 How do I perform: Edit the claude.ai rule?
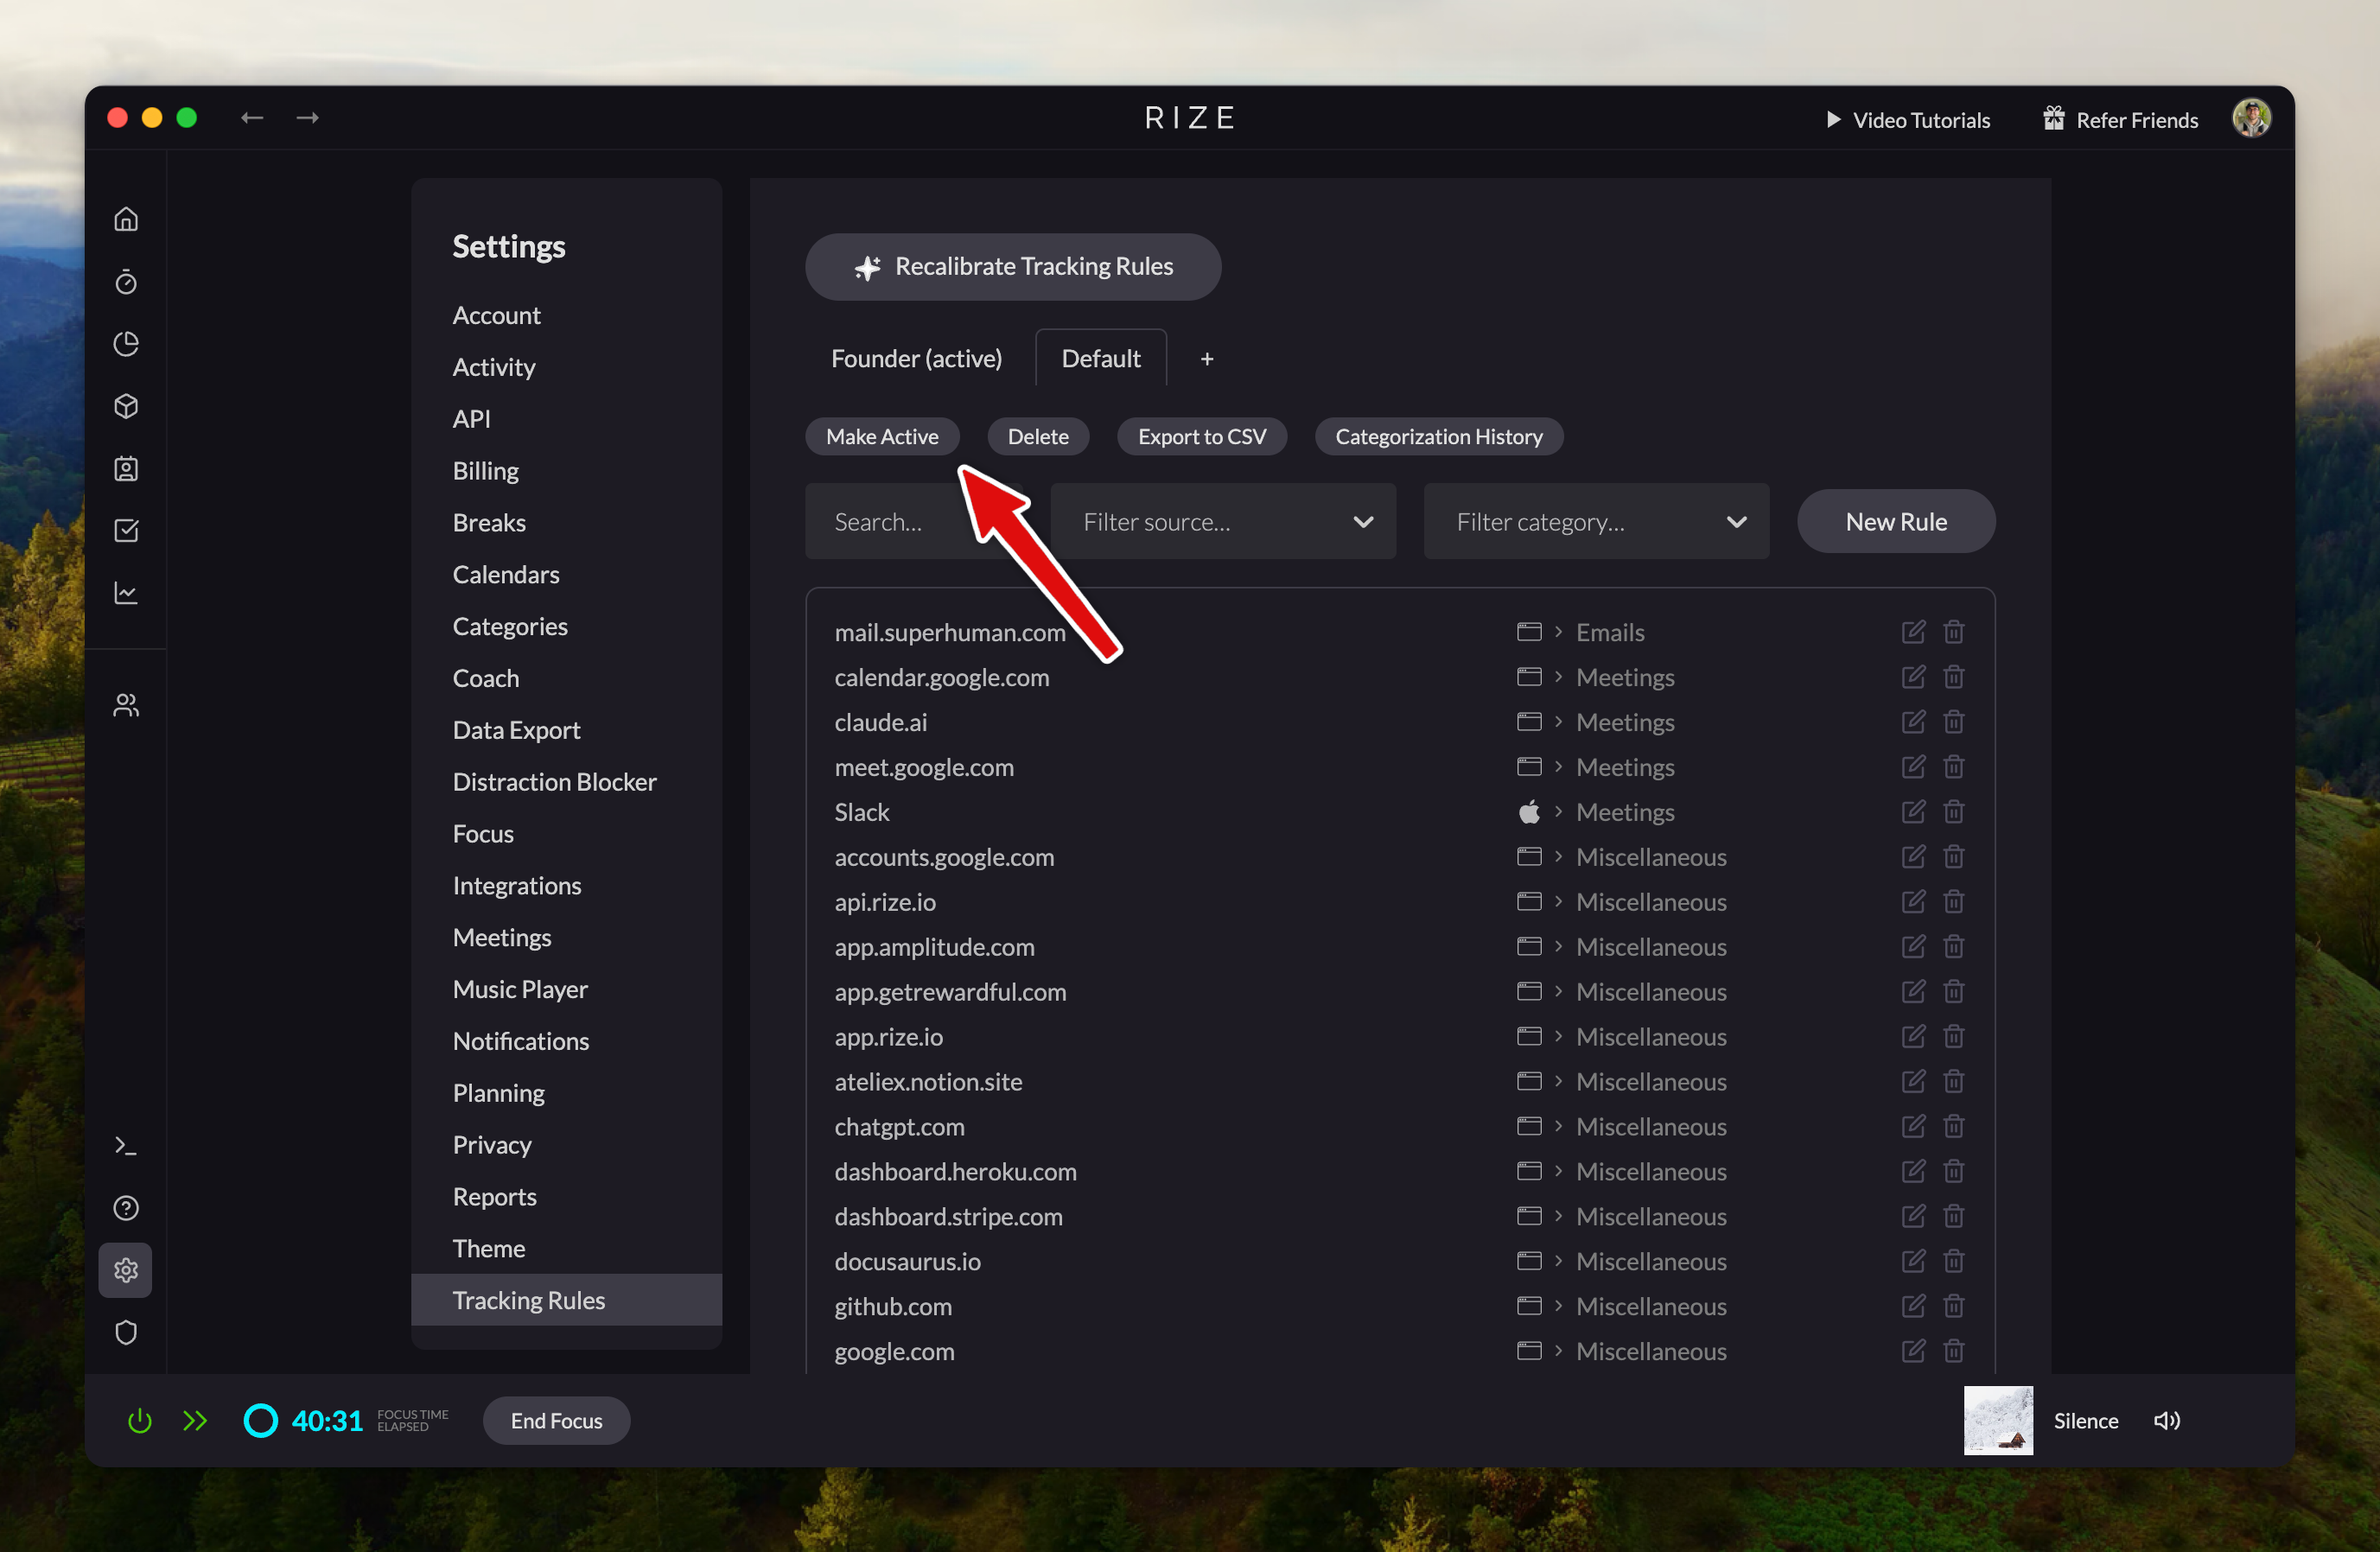(x=1913, y=722)
